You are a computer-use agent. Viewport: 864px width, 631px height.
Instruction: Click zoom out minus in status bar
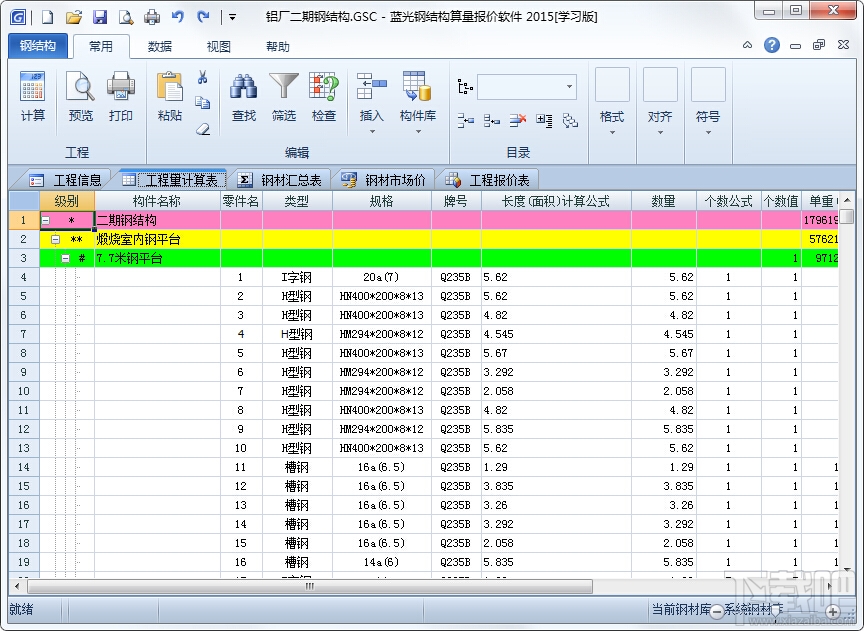pyautogui.click(x=716, y=611)
